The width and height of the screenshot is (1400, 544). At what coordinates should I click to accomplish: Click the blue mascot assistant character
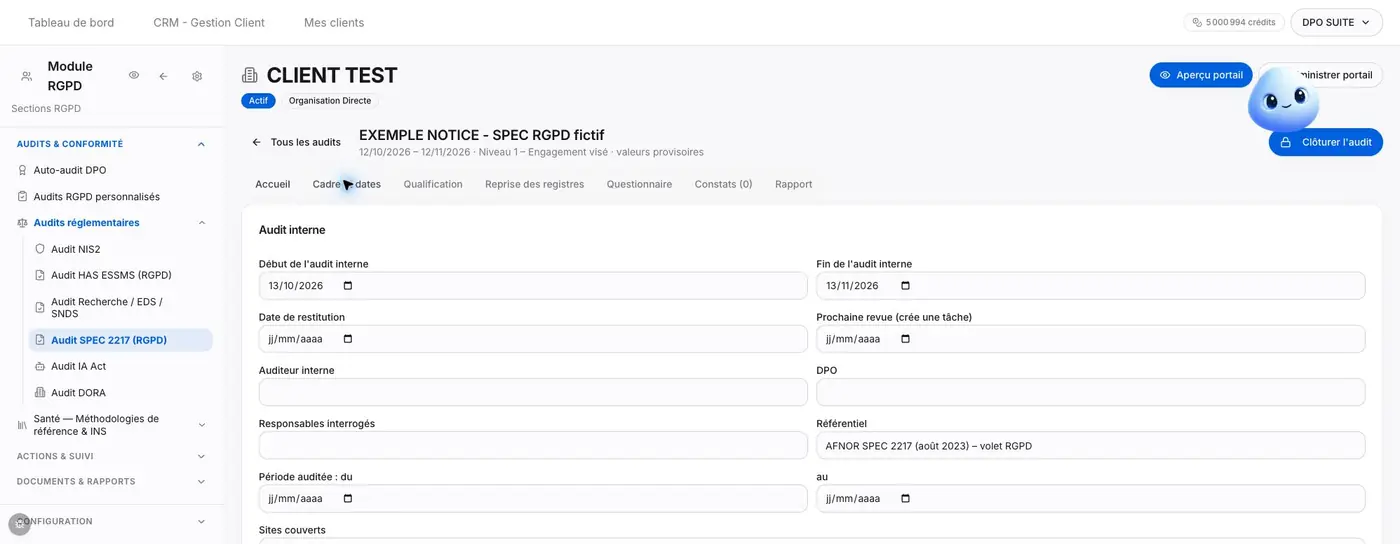point(1283,100)
